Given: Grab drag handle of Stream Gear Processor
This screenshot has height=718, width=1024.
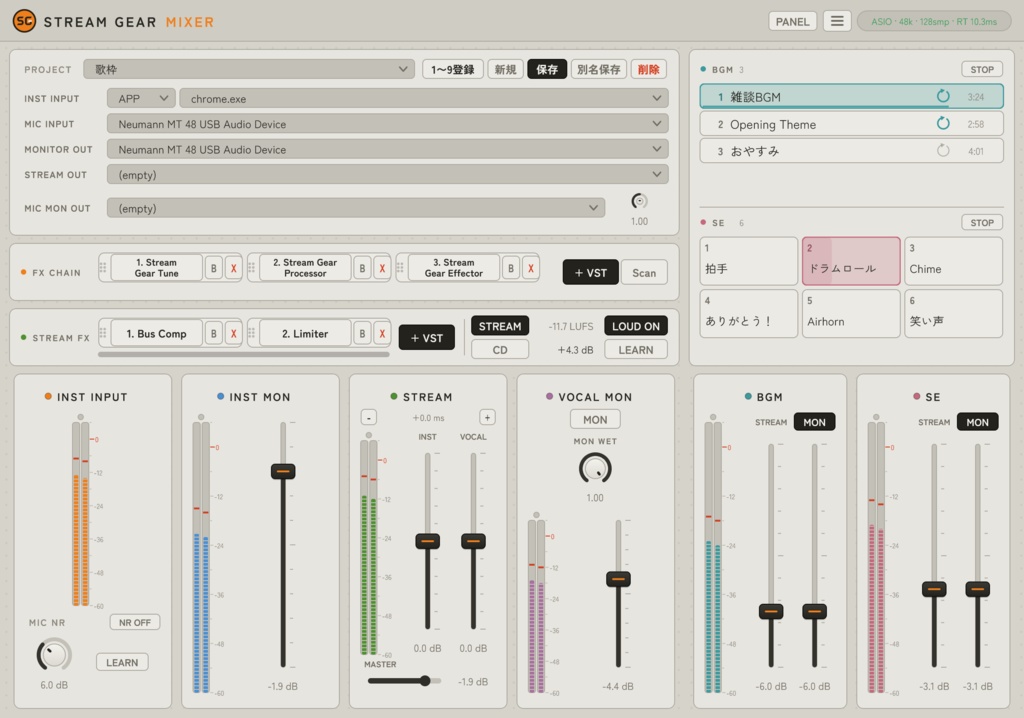Looking at the screenshot, I should [251, 268].
